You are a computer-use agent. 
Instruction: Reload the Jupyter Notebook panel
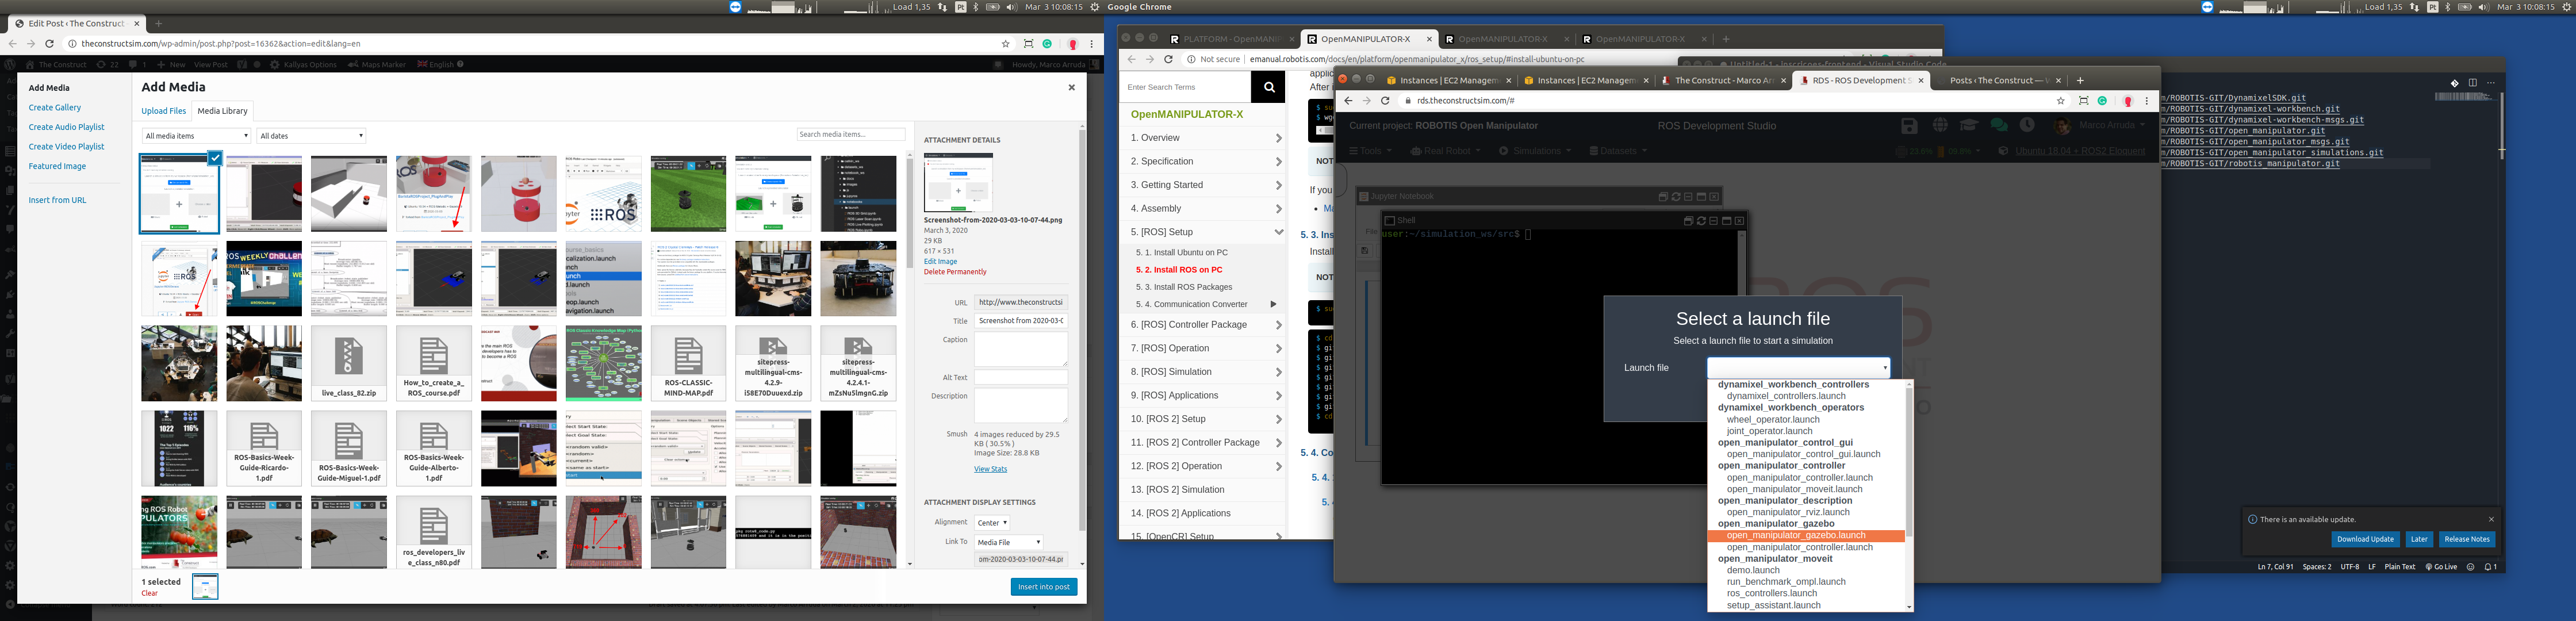pyautogui.click(x=1676, y=197)
